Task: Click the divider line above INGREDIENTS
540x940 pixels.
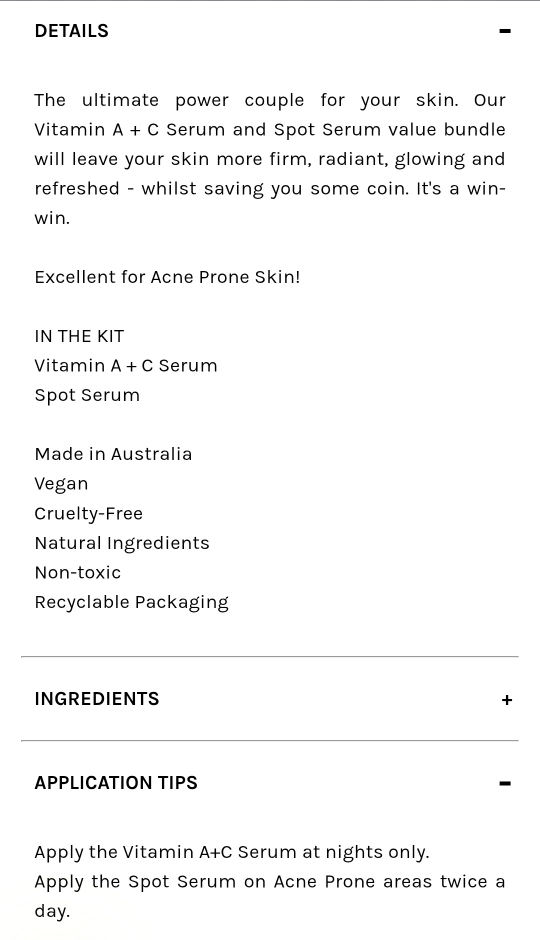Action: (270, 656)
